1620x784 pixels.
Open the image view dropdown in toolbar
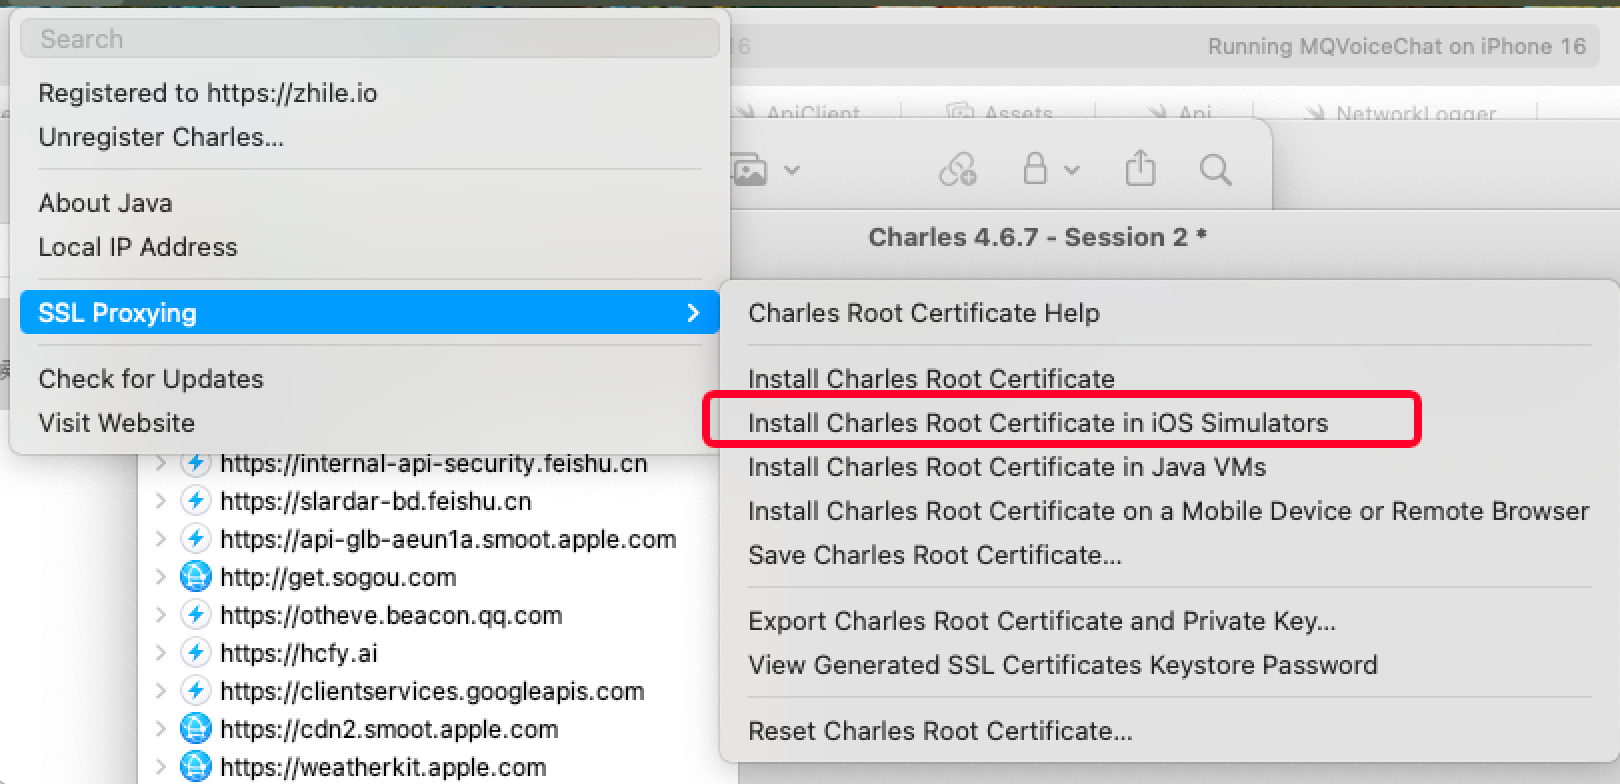click(766, 170)
